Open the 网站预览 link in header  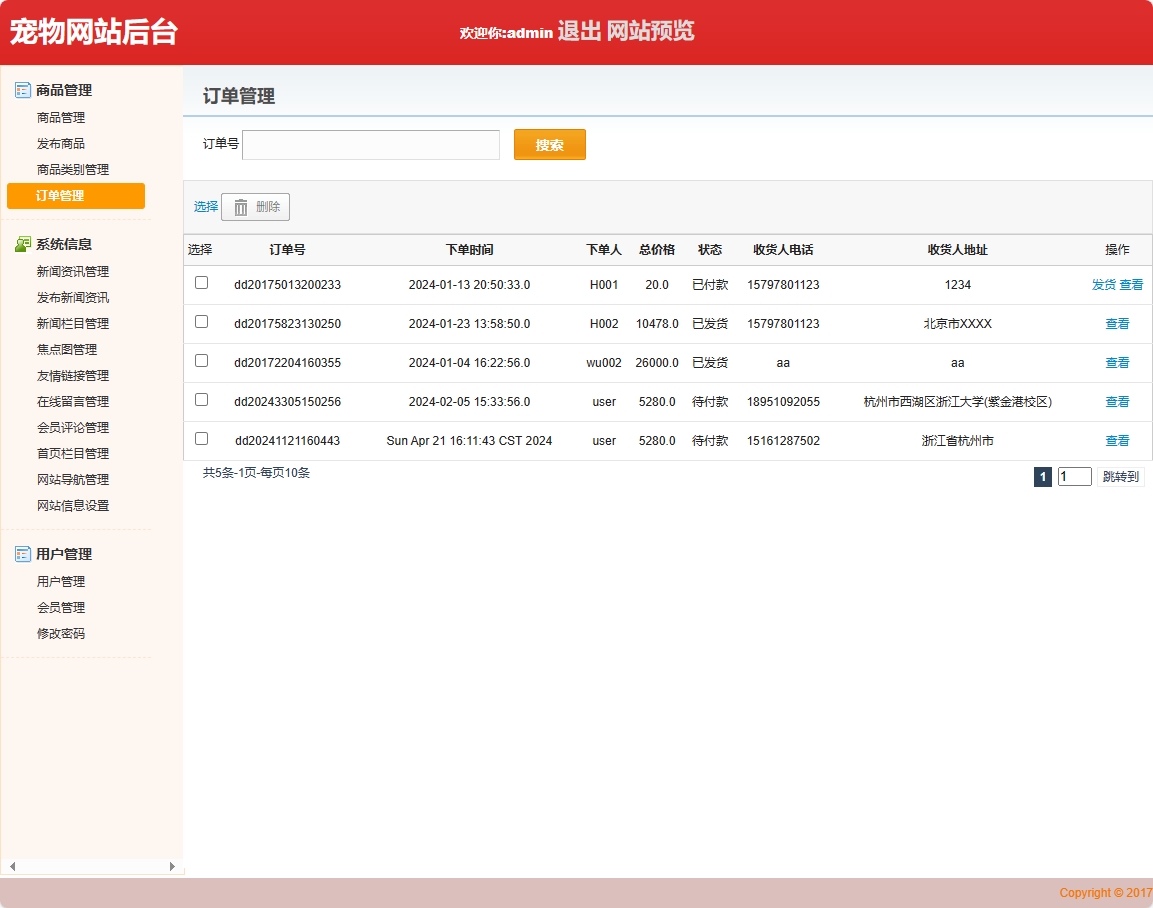tap(650, 31)
